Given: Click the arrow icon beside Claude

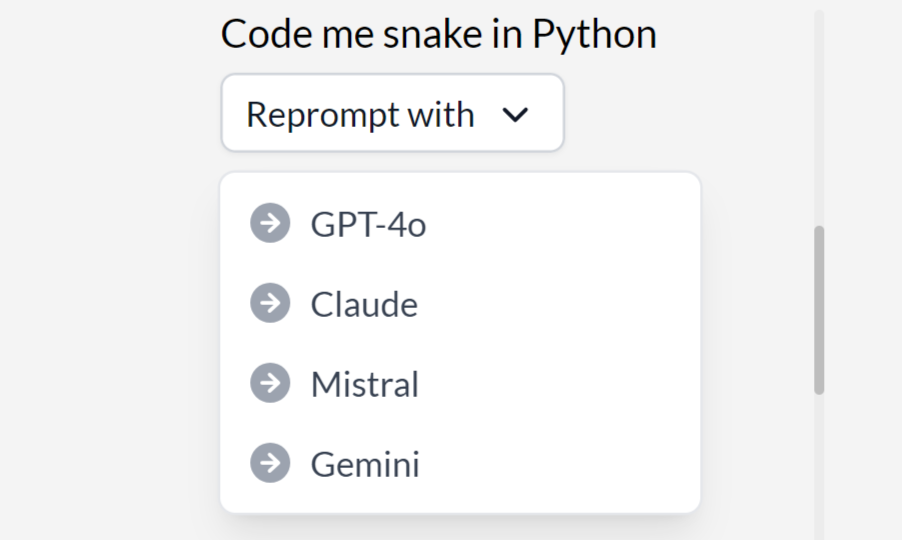Looking at the screenshot, I should 269,303.
